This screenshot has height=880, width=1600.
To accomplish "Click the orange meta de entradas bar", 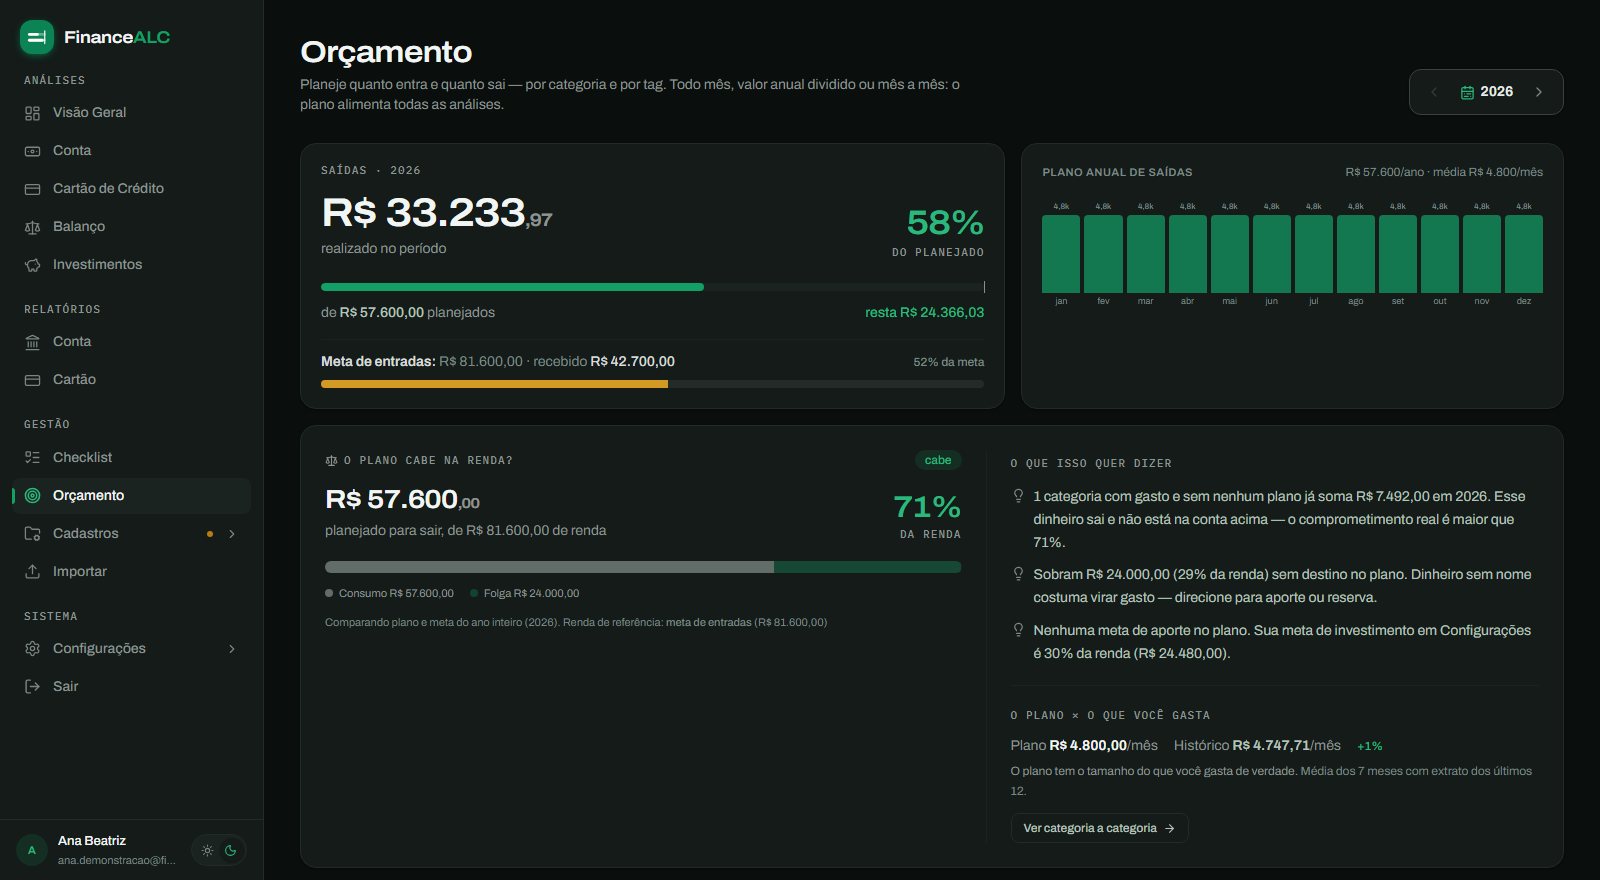I will click(494, 384).
